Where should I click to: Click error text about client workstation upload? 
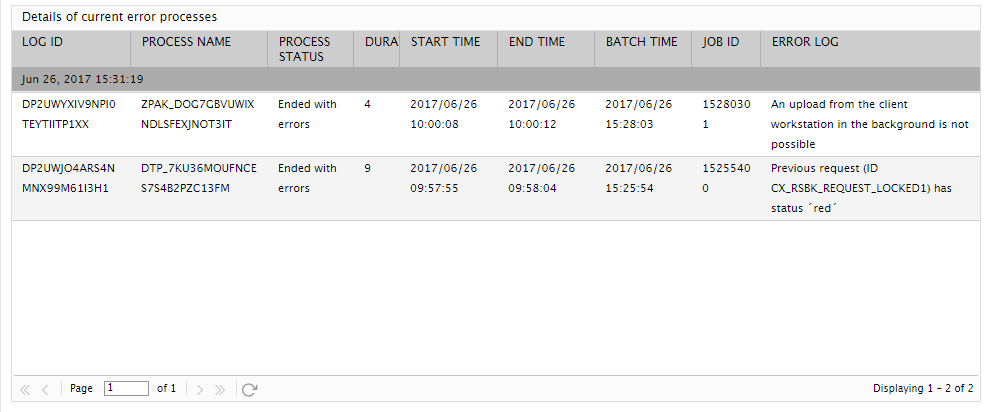(870, 124)
